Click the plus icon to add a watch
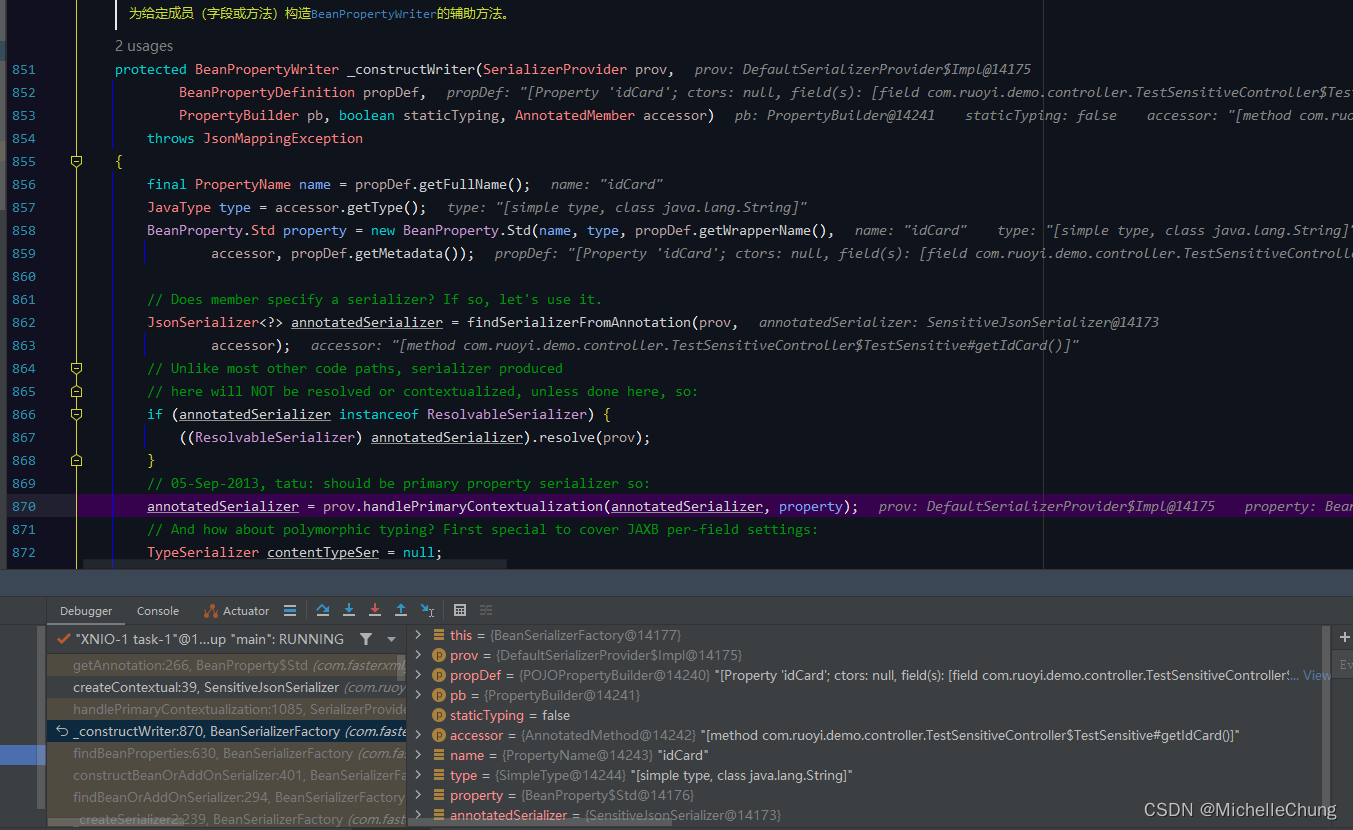 pyautogui.click(x=1344, y=637)
